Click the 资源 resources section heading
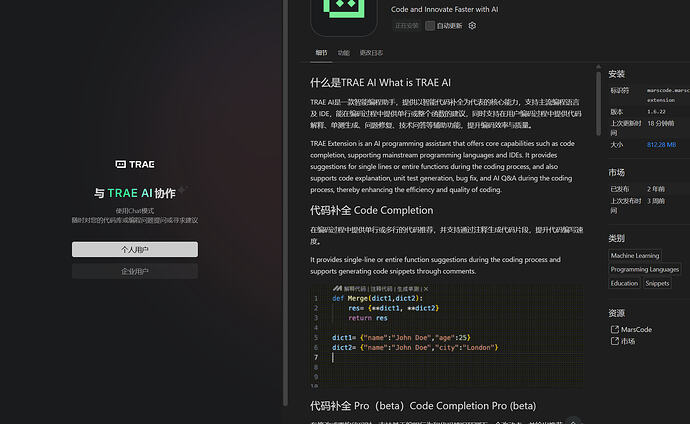 [x=617, y=313]
